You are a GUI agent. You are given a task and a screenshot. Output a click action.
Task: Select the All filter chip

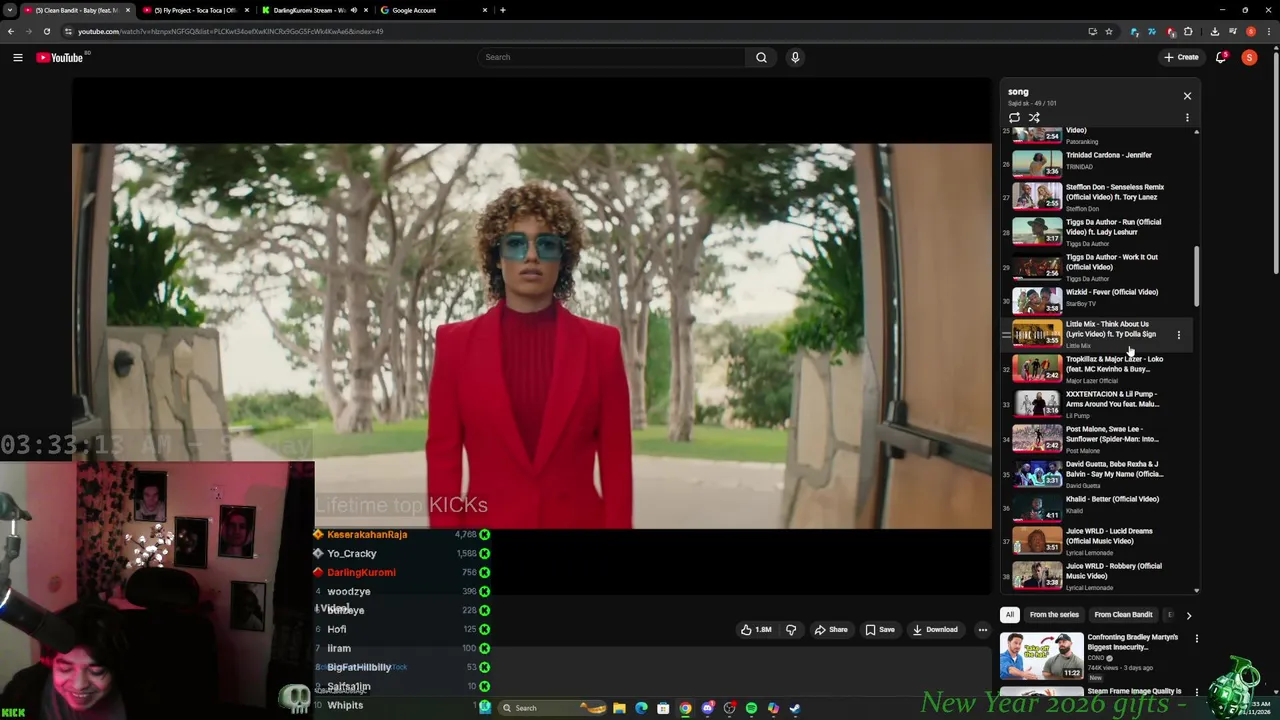point(1010,615)
